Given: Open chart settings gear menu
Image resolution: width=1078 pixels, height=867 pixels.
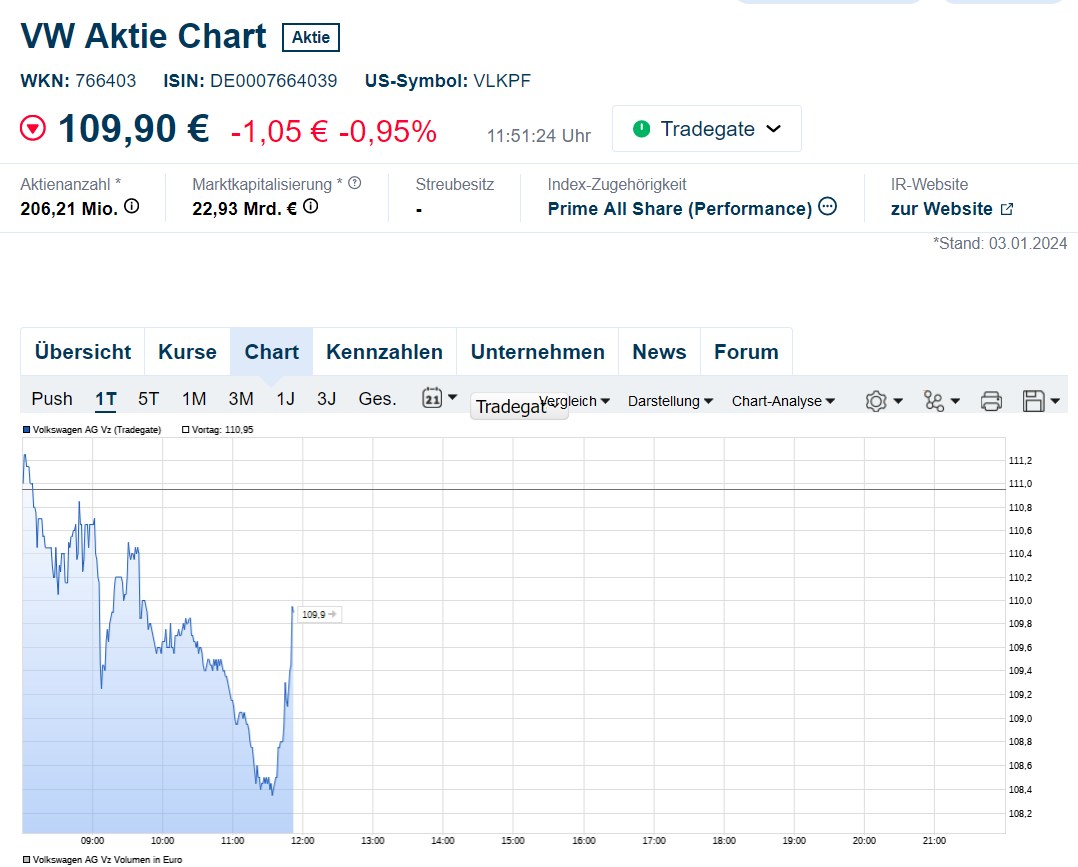Looking at the screenshot, I should 883,401.
